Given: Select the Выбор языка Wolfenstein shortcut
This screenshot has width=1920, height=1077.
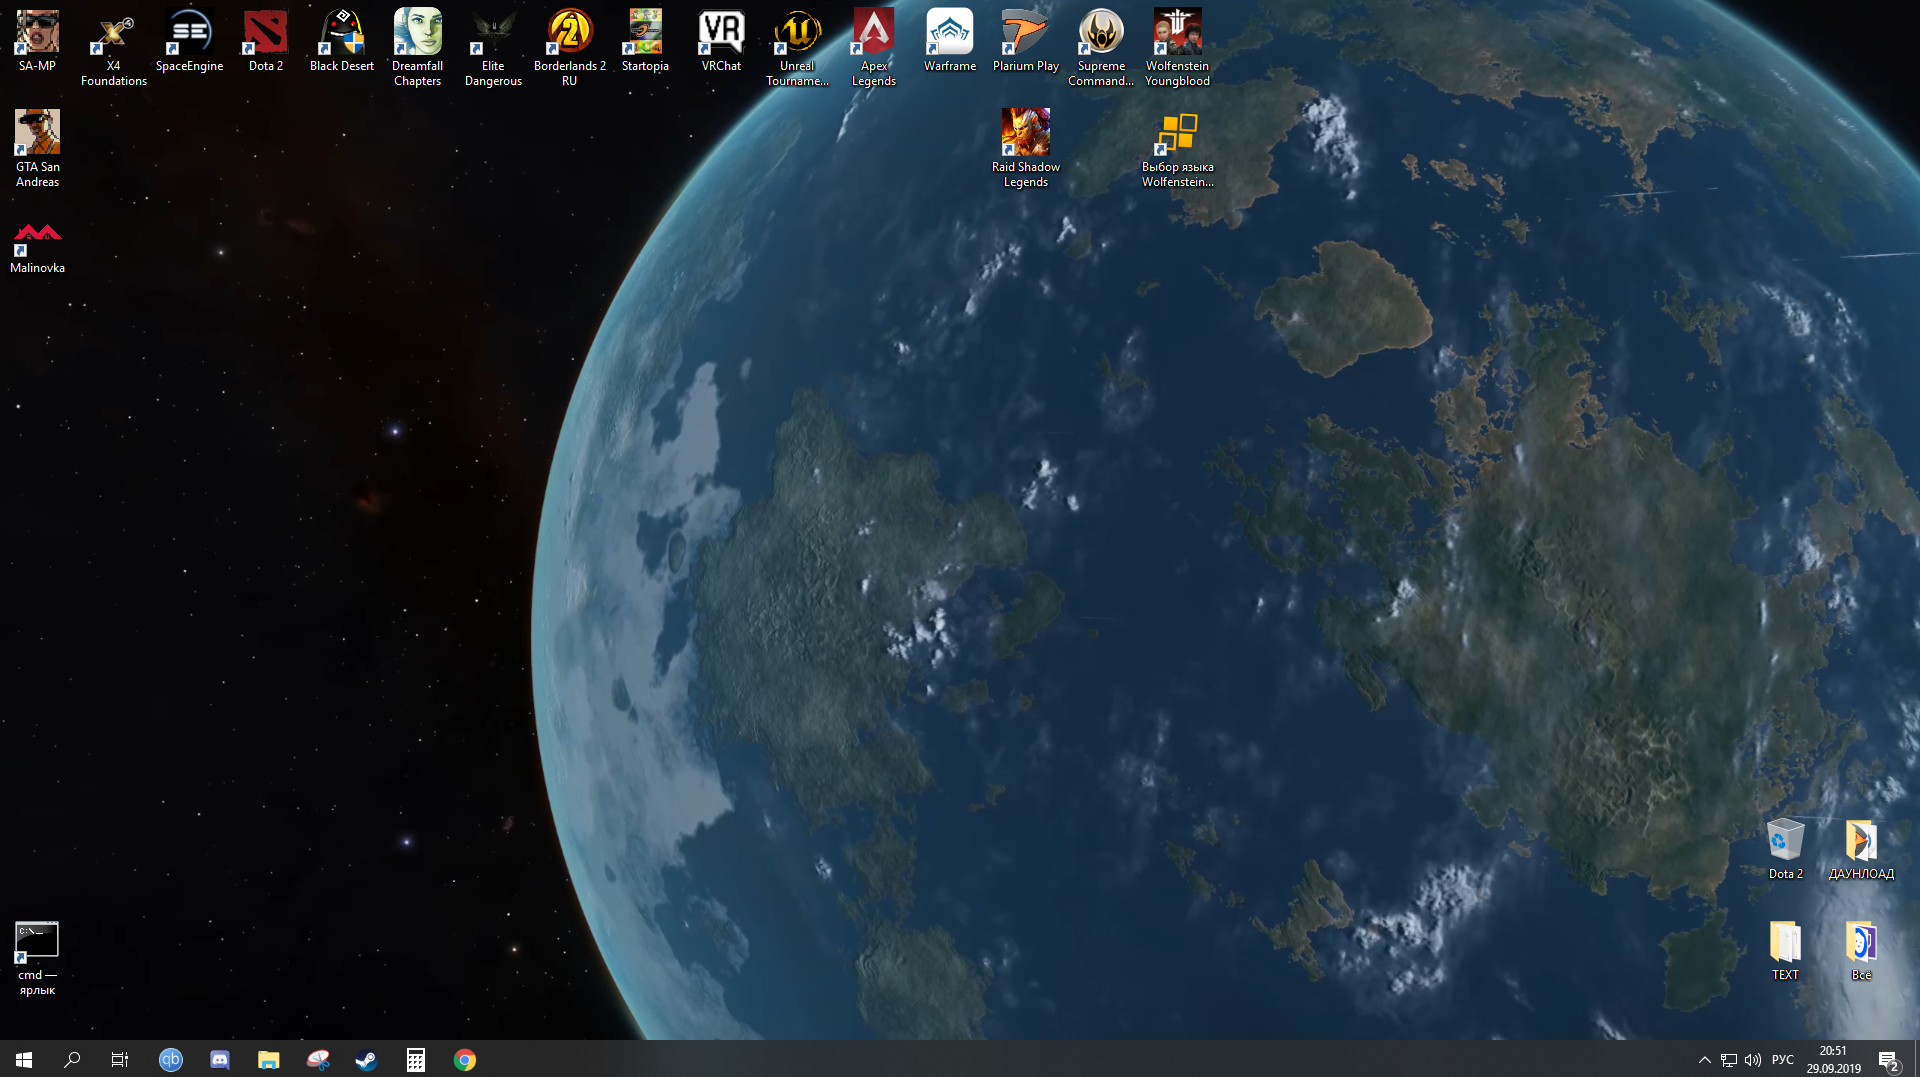Looking at the screenshot, I should tap(1177, 148).
